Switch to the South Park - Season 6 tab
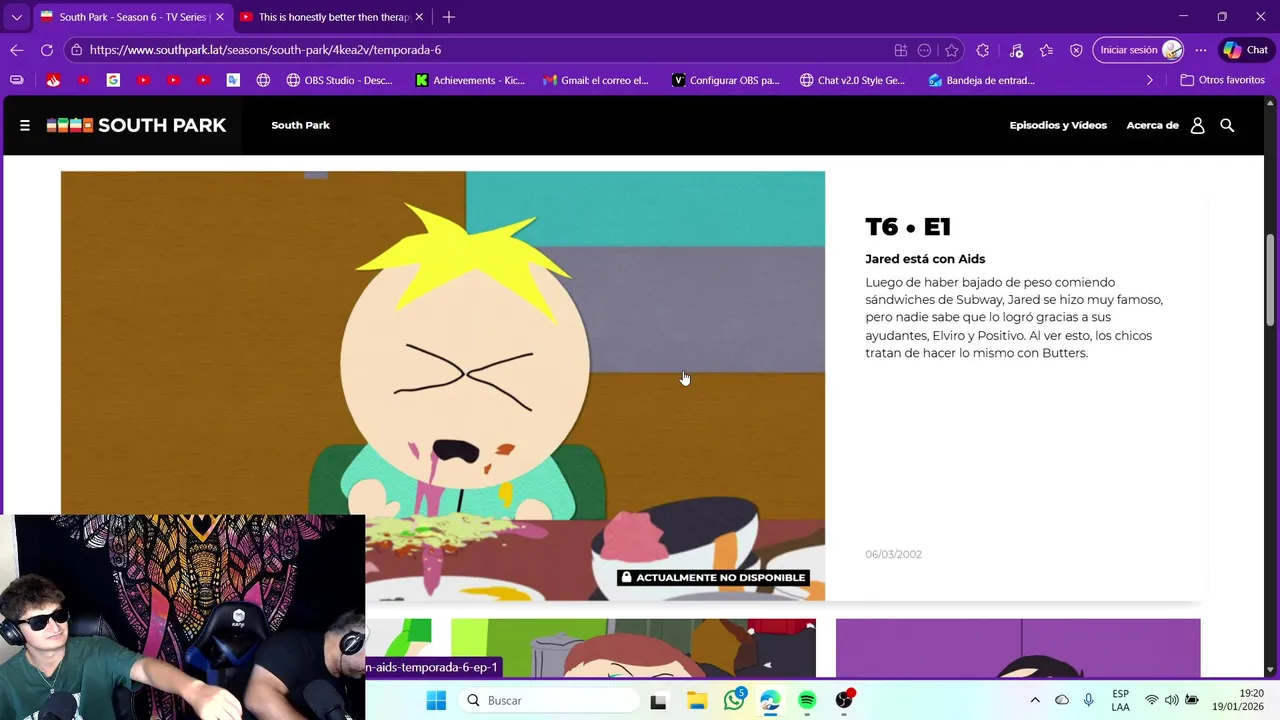1280x720 pixels. pyautogui.click(x=131, y=17)
